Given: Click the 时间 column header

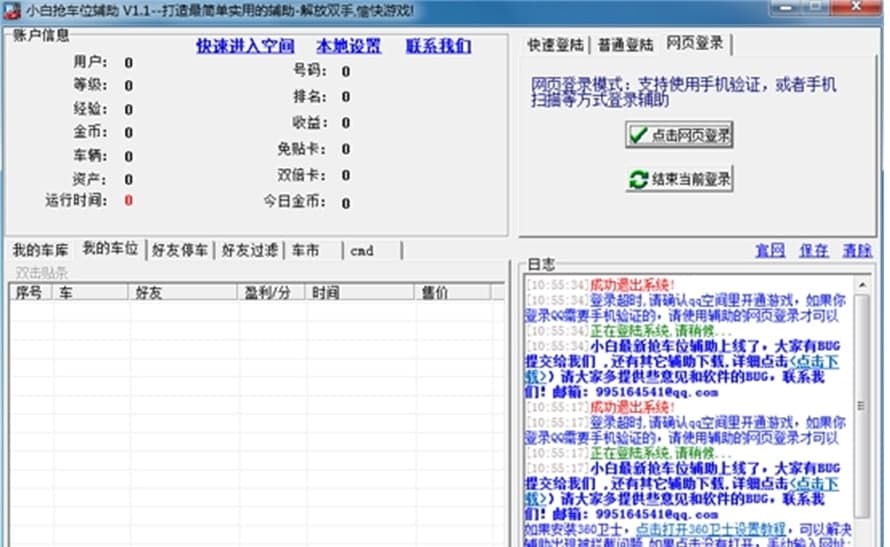Looking at the screenshot, I should 359,292.
